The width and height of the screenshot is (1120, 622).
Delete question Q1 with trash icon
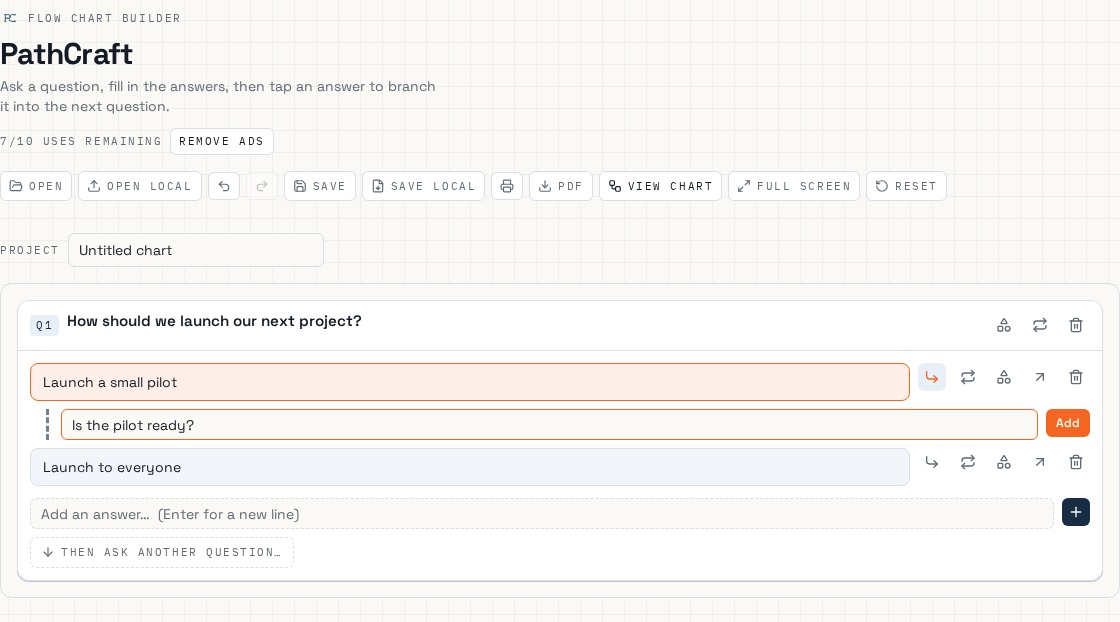click(x=1076, y=326)
